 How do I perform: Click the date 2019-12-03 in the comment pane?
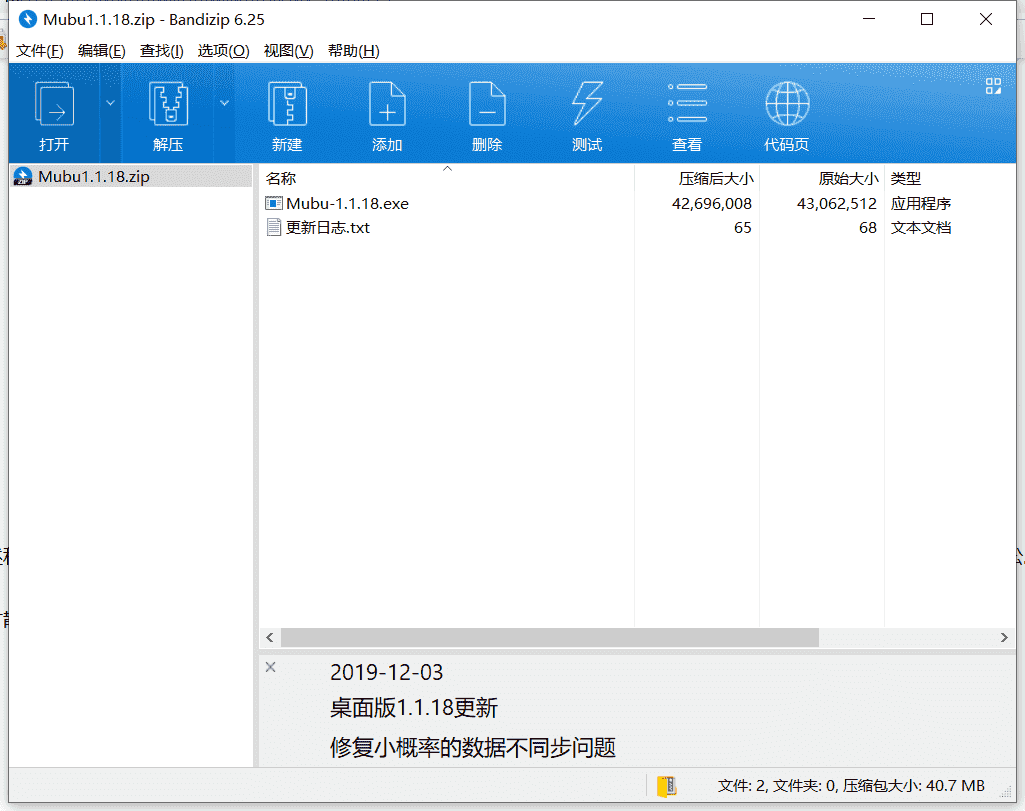point(386,672)
